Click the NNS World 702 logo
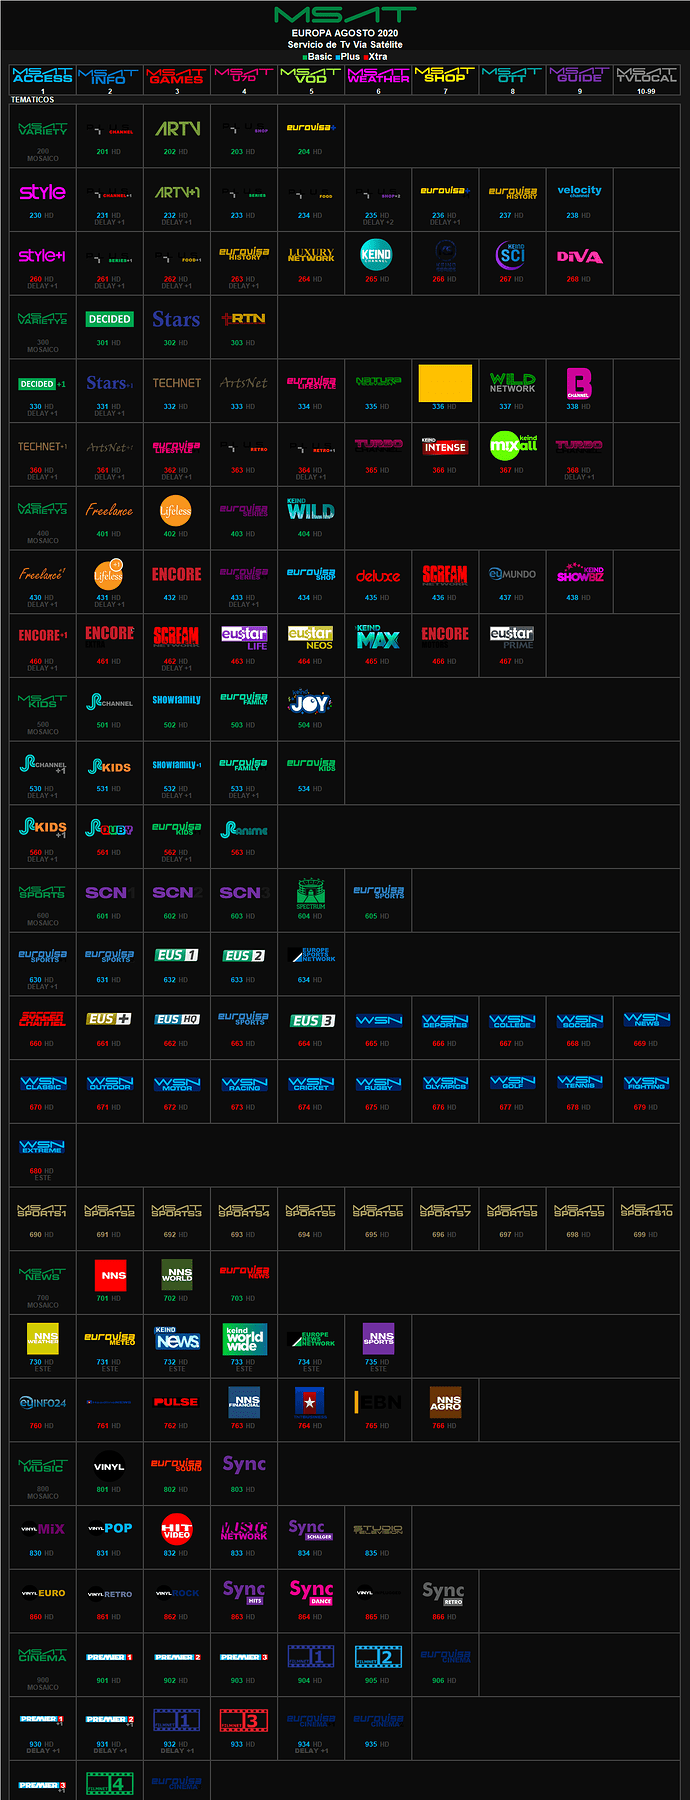The image size is (690, 1800). (177, 1275)
